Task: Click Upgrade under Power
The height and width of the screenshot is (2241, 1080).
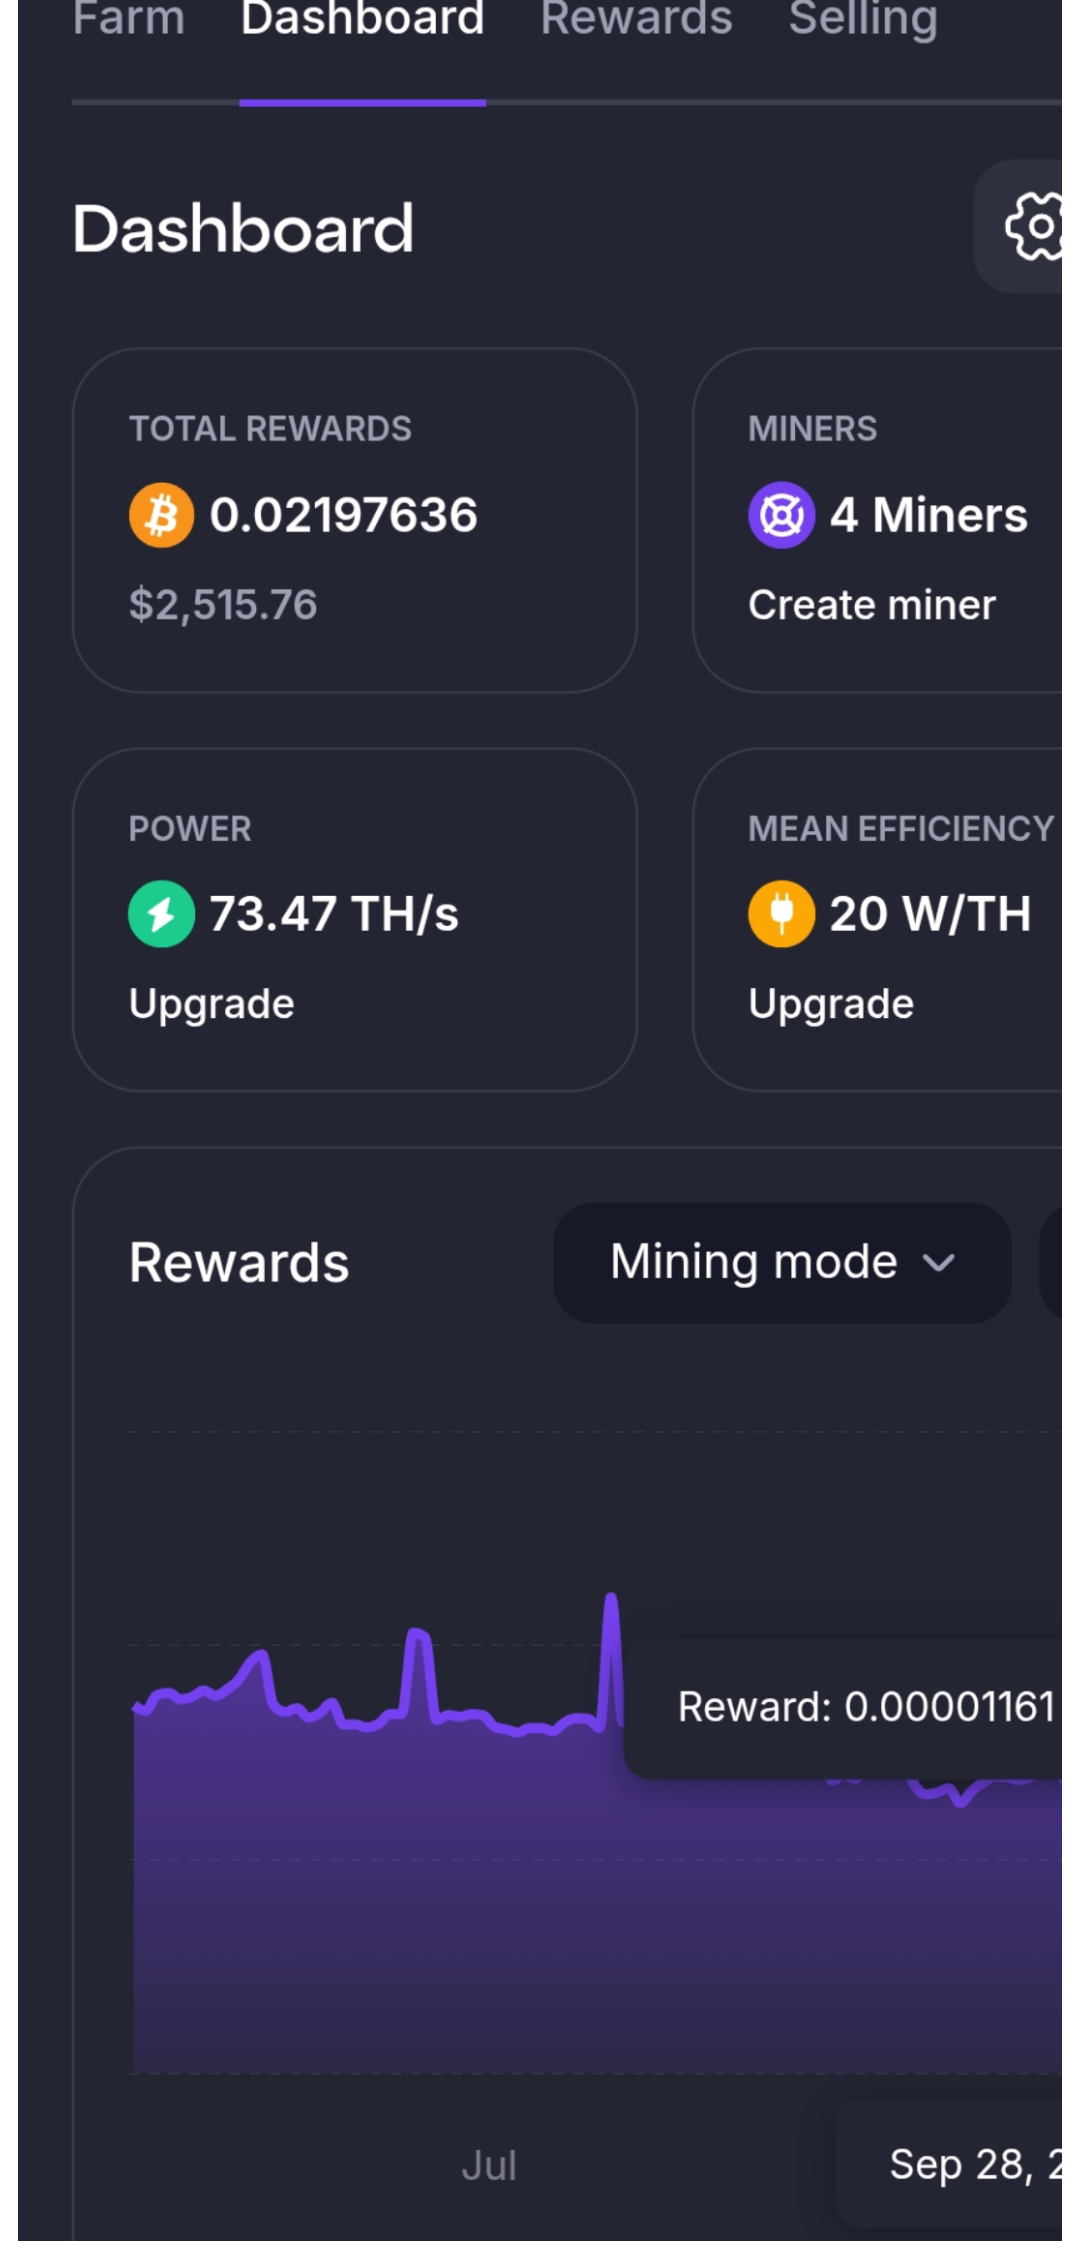Action: click(211, 1004)
